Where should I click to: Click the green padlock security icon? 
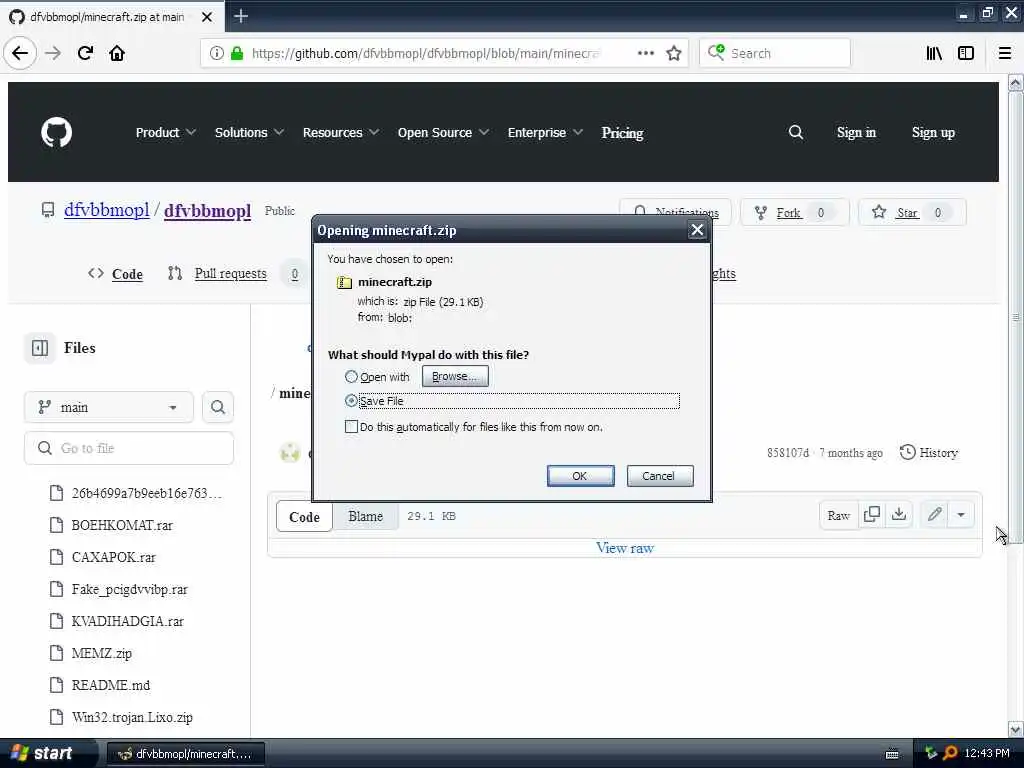pos(237,53)
